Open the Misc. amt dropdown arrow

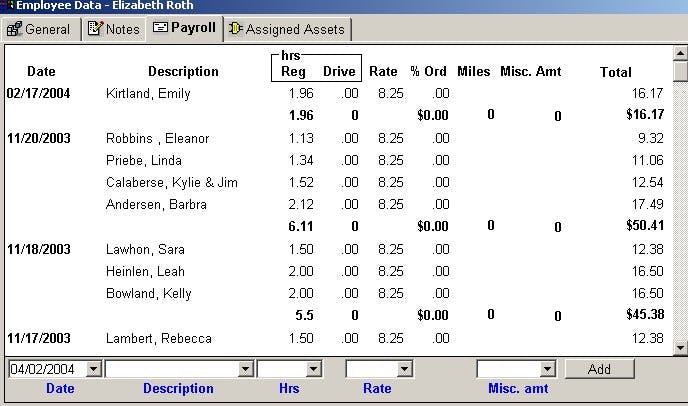pyautogui.click(x=547, y=369)
